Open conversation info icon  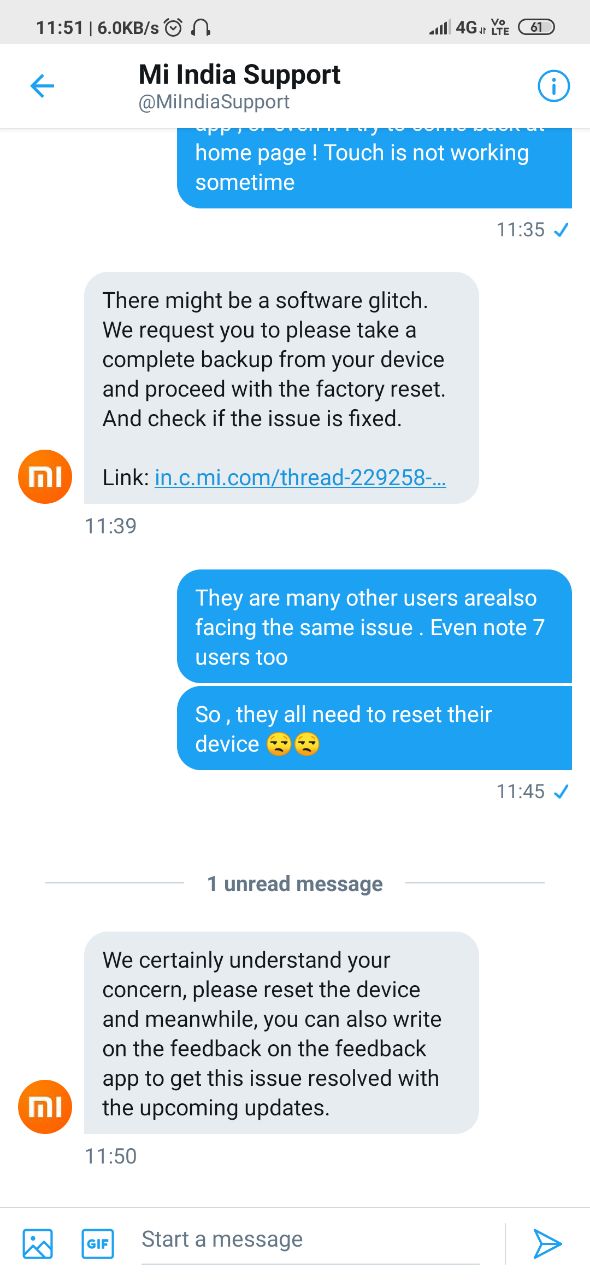[x=553, y=86]
